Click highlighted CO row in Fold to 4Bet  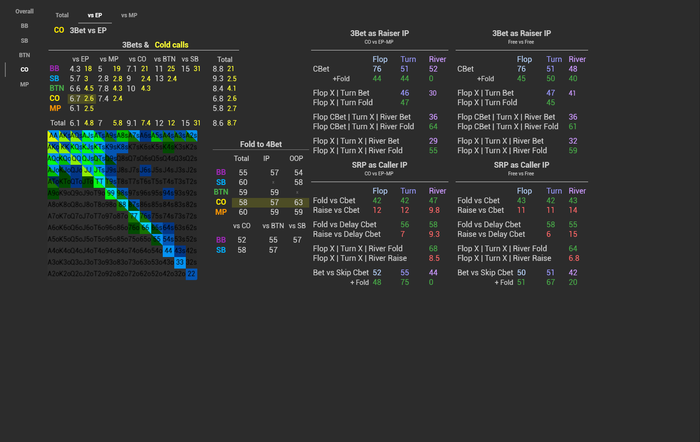(x=270, y=202)
